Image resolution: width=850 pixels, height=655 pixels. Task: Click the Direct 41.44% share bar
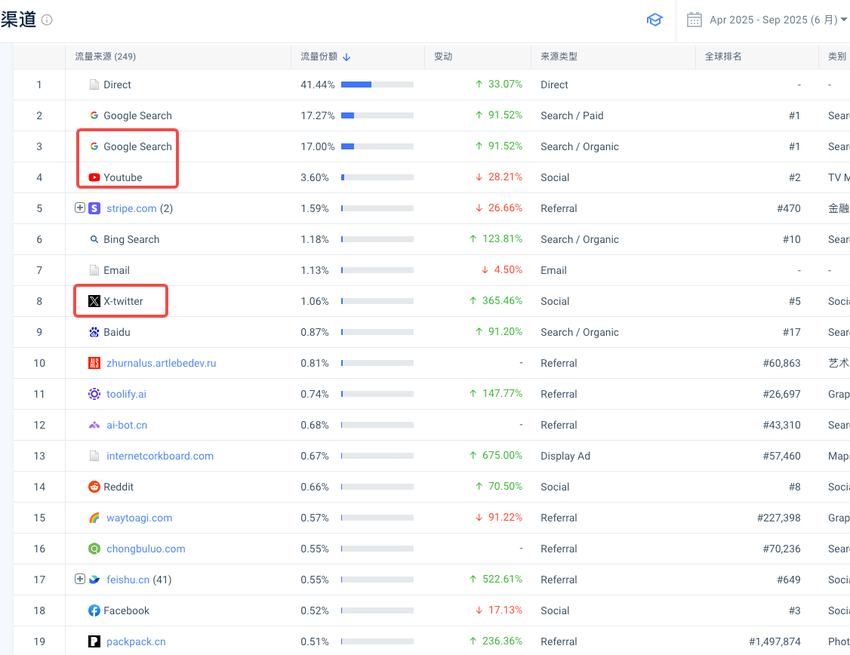point(377,85)
